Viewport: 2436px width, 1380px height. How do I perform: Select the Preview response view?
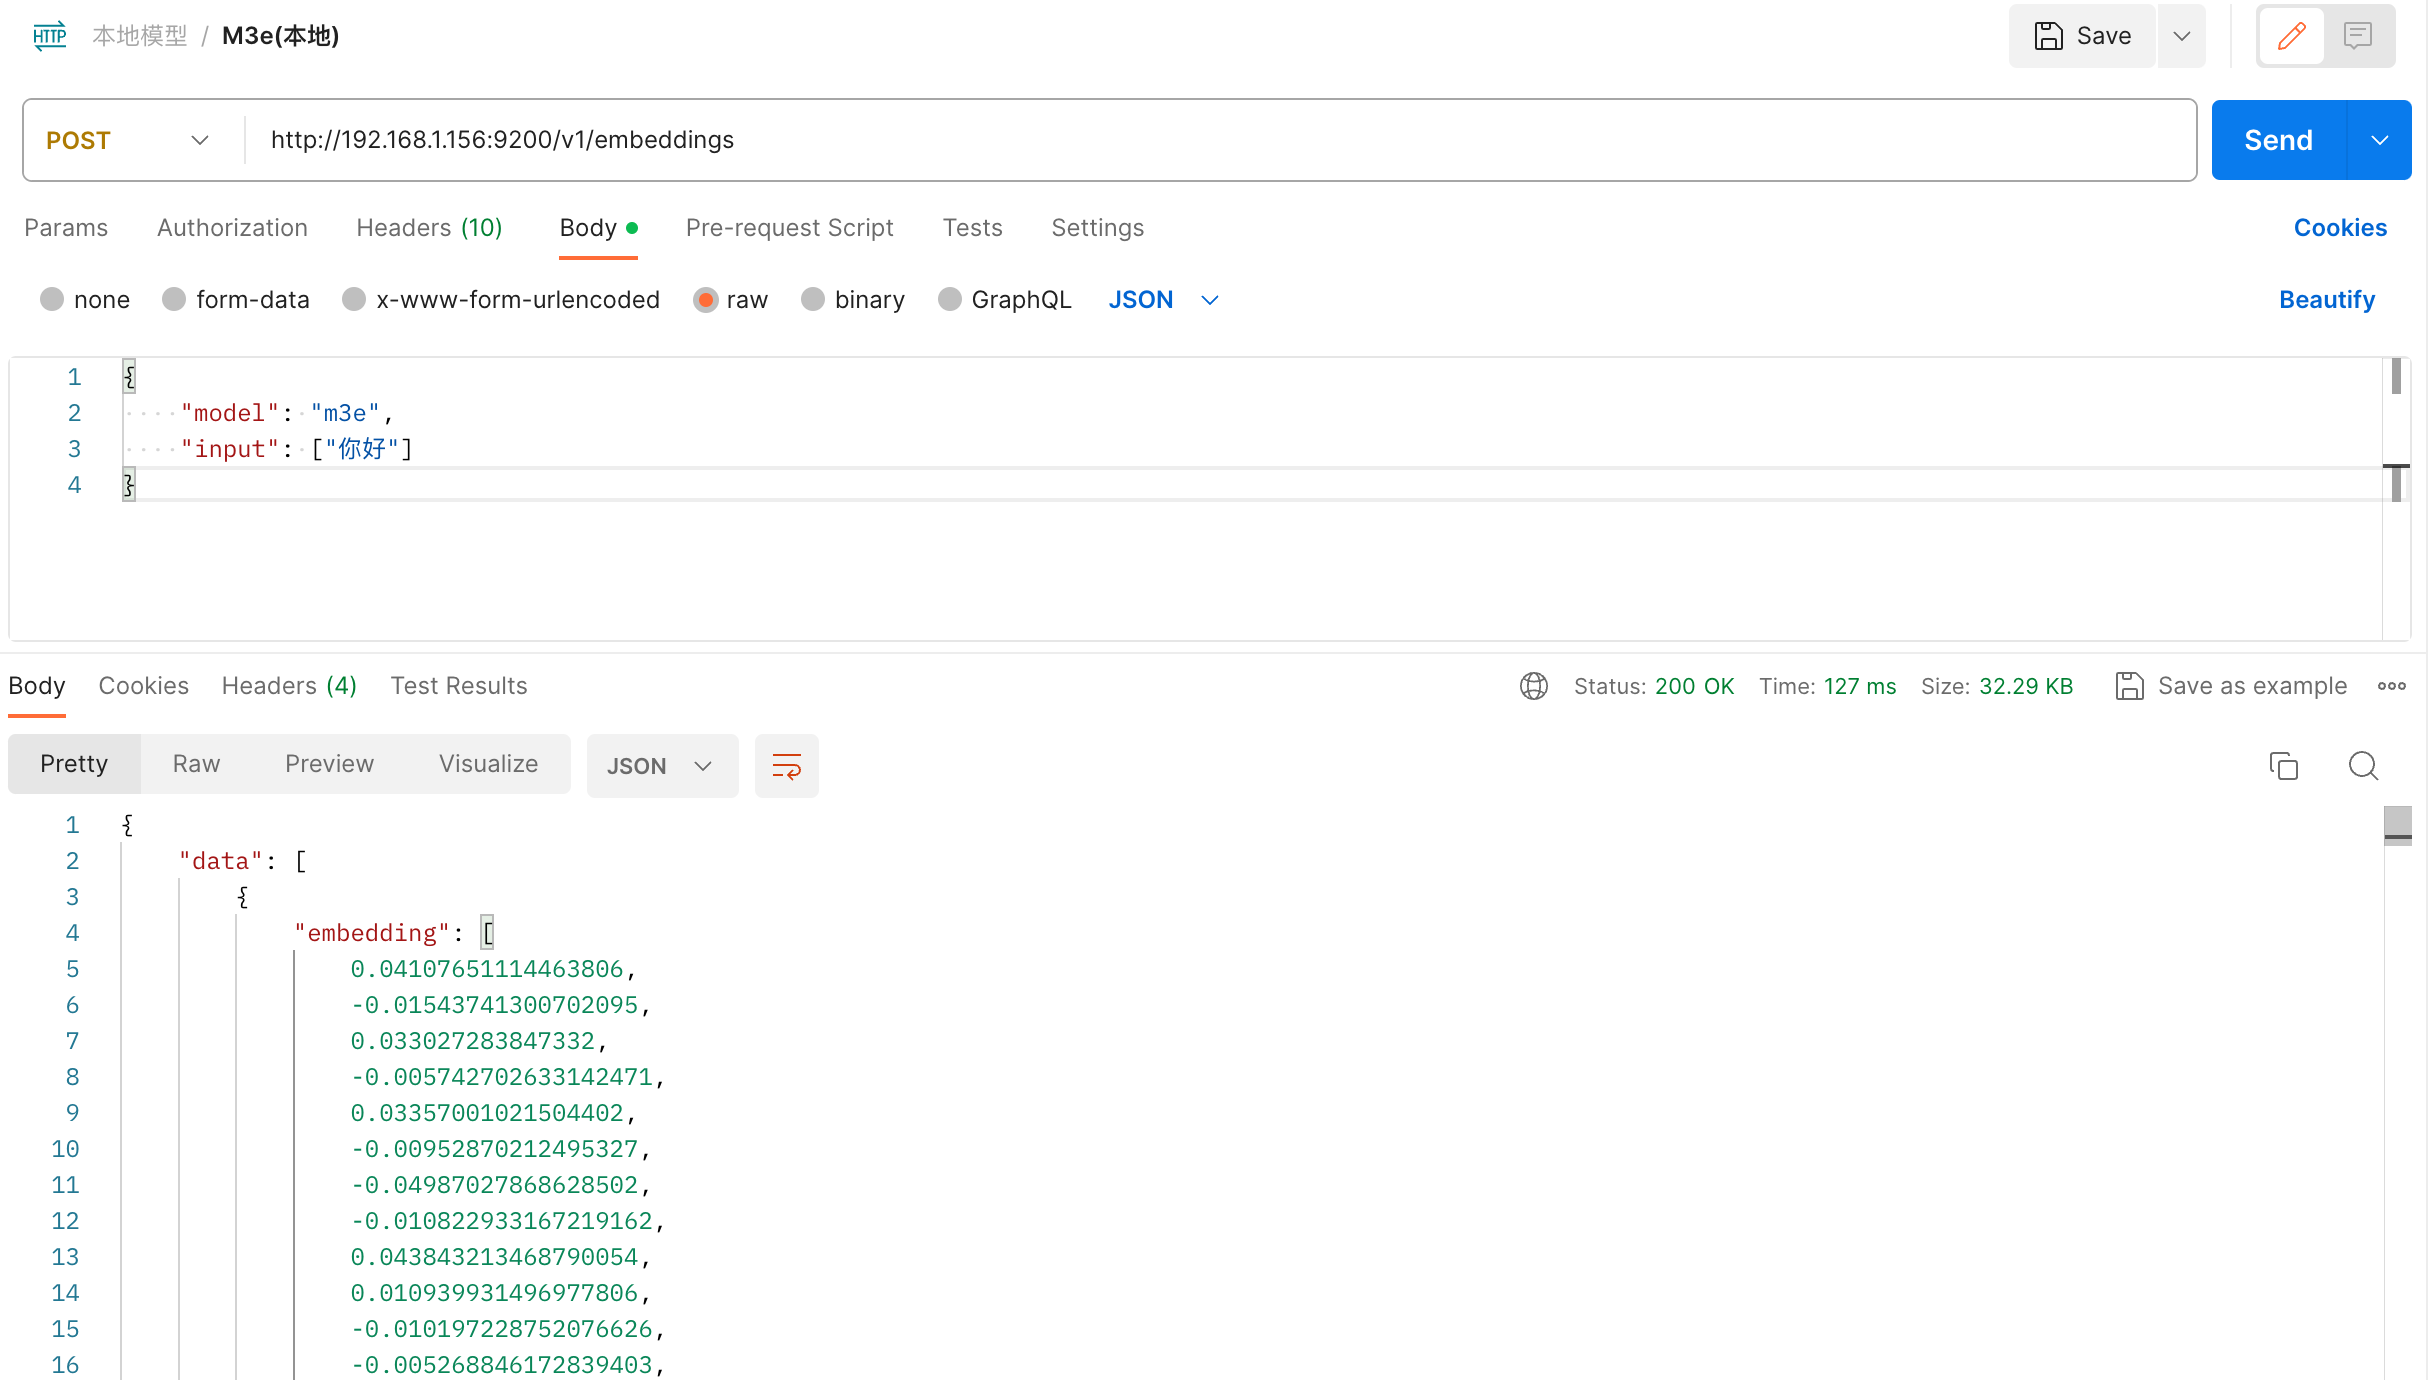pyautogui.click(x=329, y=764)
